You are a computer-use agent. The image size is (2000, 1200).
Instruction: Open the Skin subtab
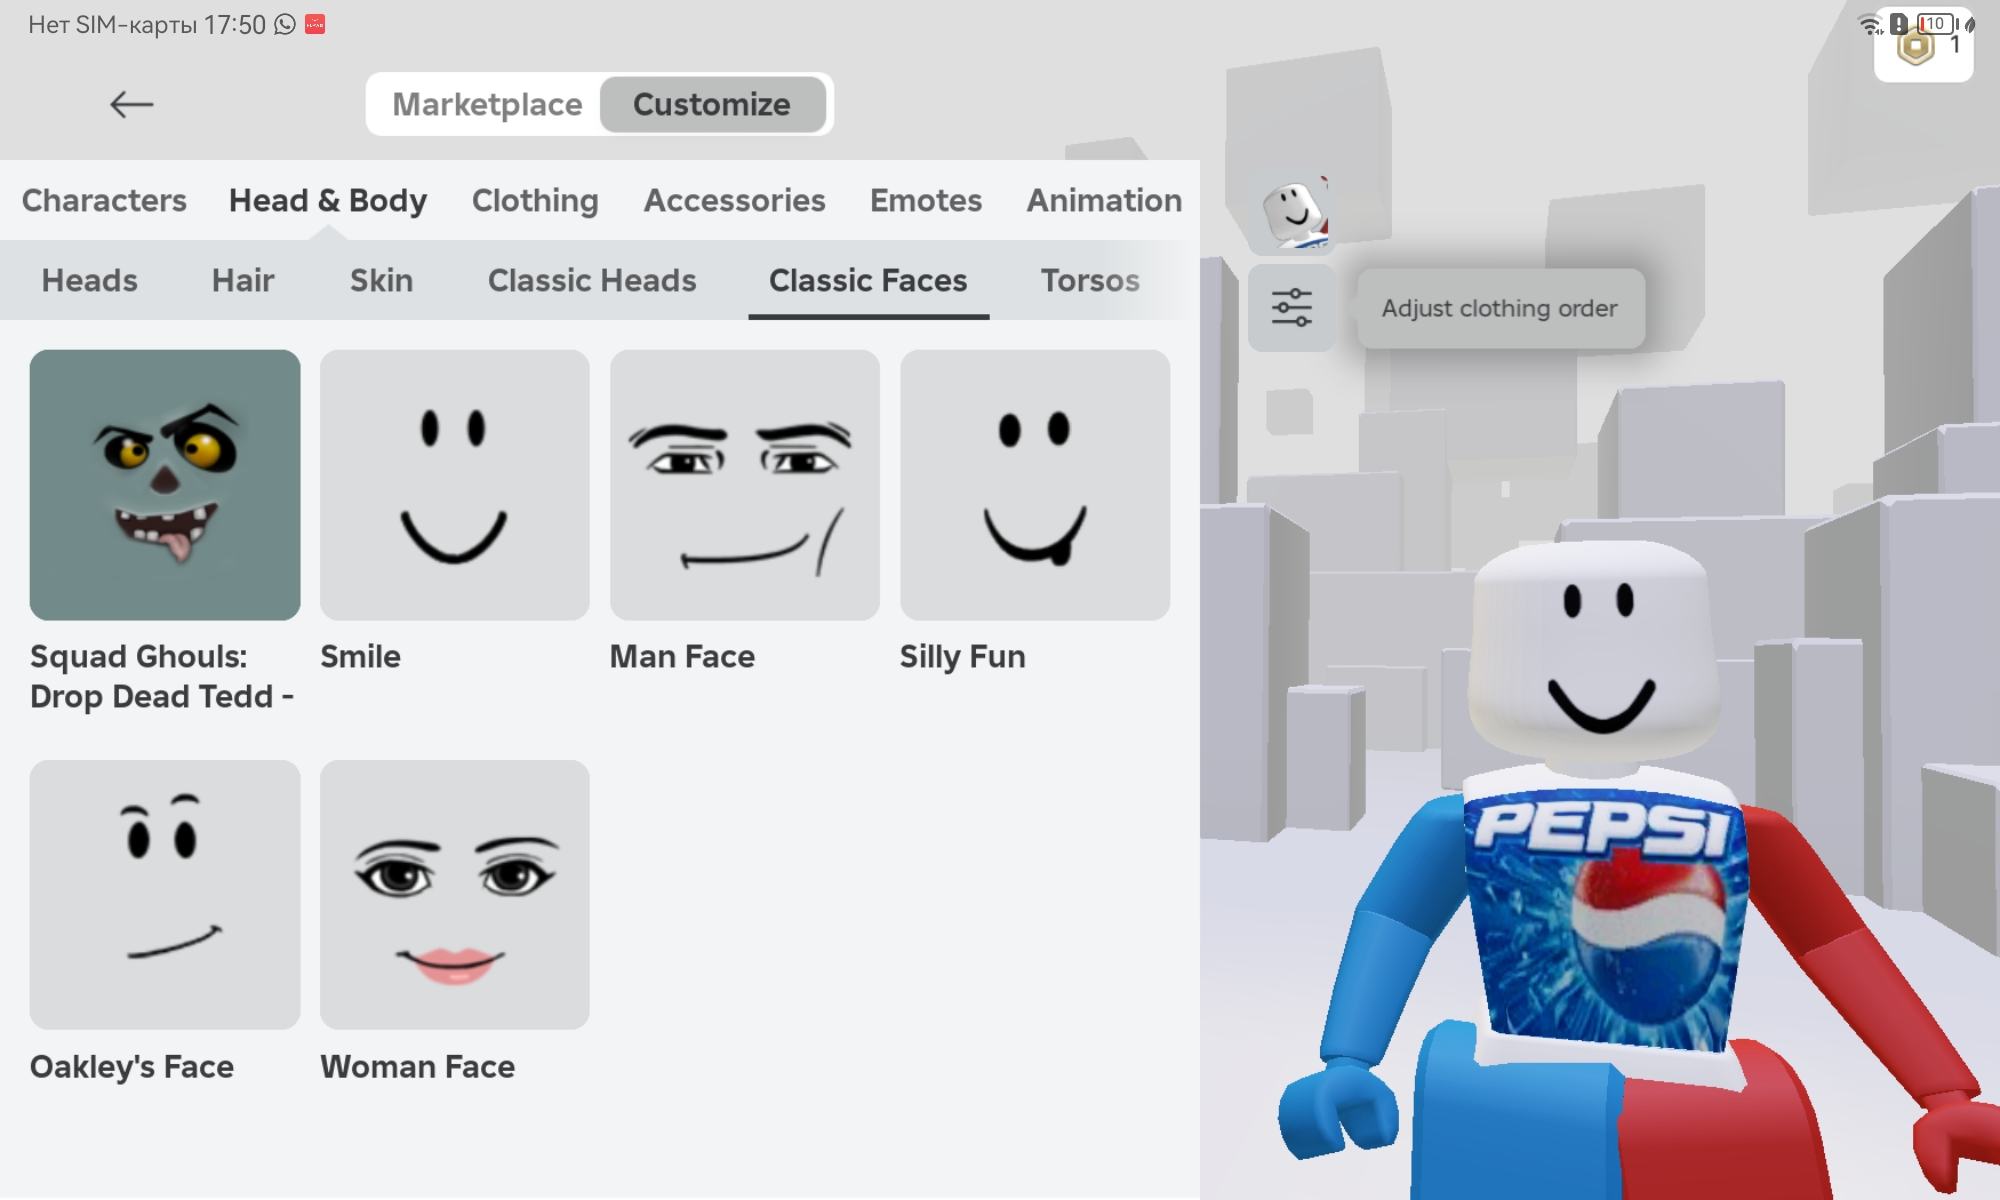tap(381, 280)
